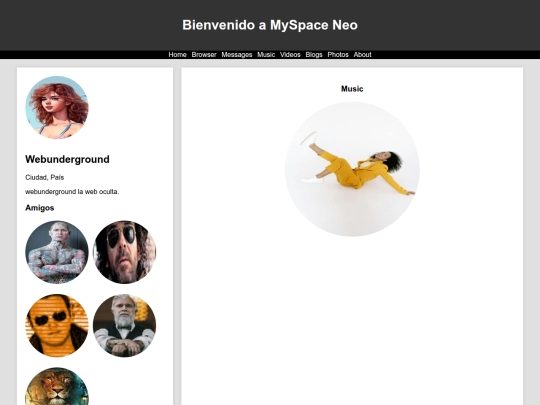The height and width of the screenshot is (405, 540).
Task: Open the About nav link
Action: tap(362, 55)
